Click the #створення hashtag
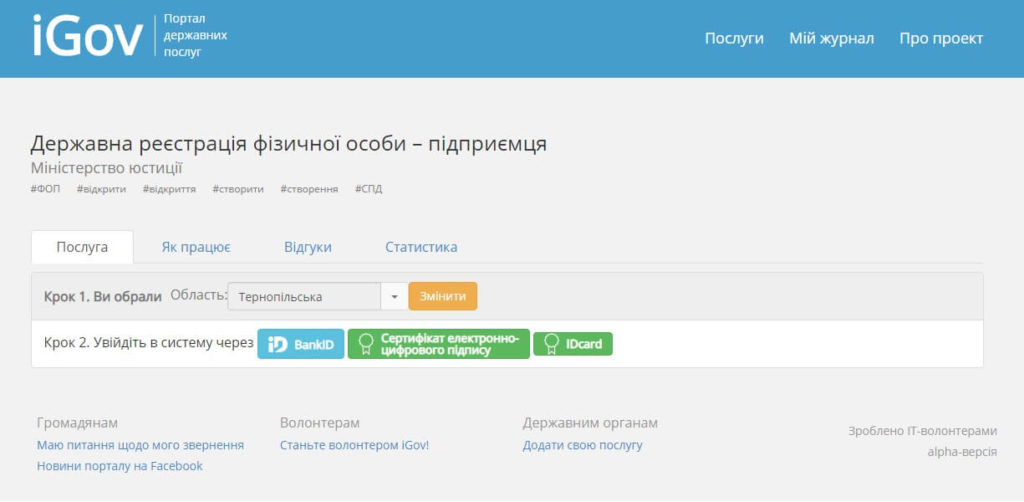1024x502 pixels. [x=310, y=189]
